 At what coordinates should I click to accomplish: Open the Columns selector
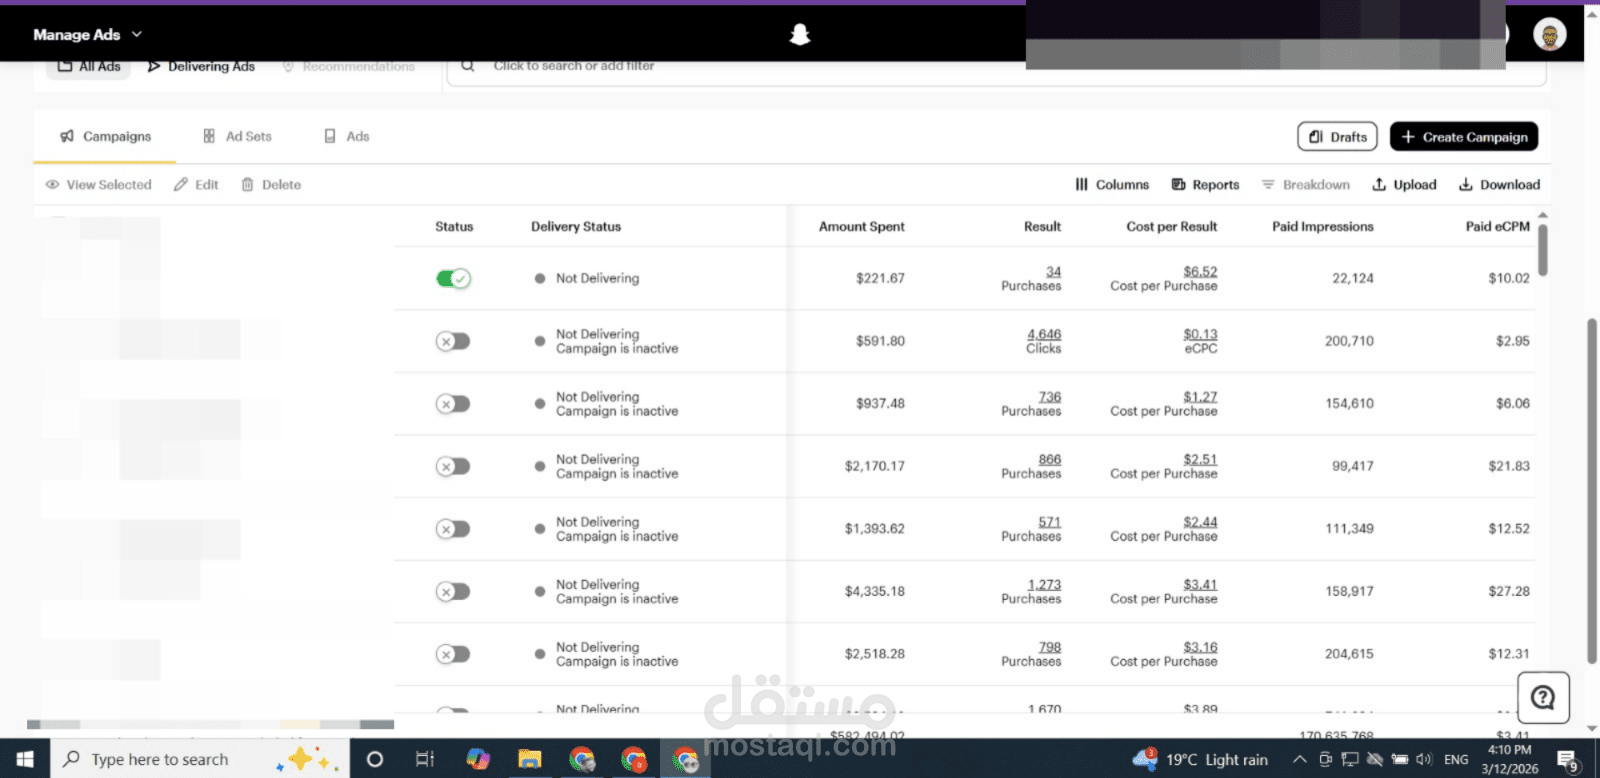pyautogui.click(x=1112, y=185)
